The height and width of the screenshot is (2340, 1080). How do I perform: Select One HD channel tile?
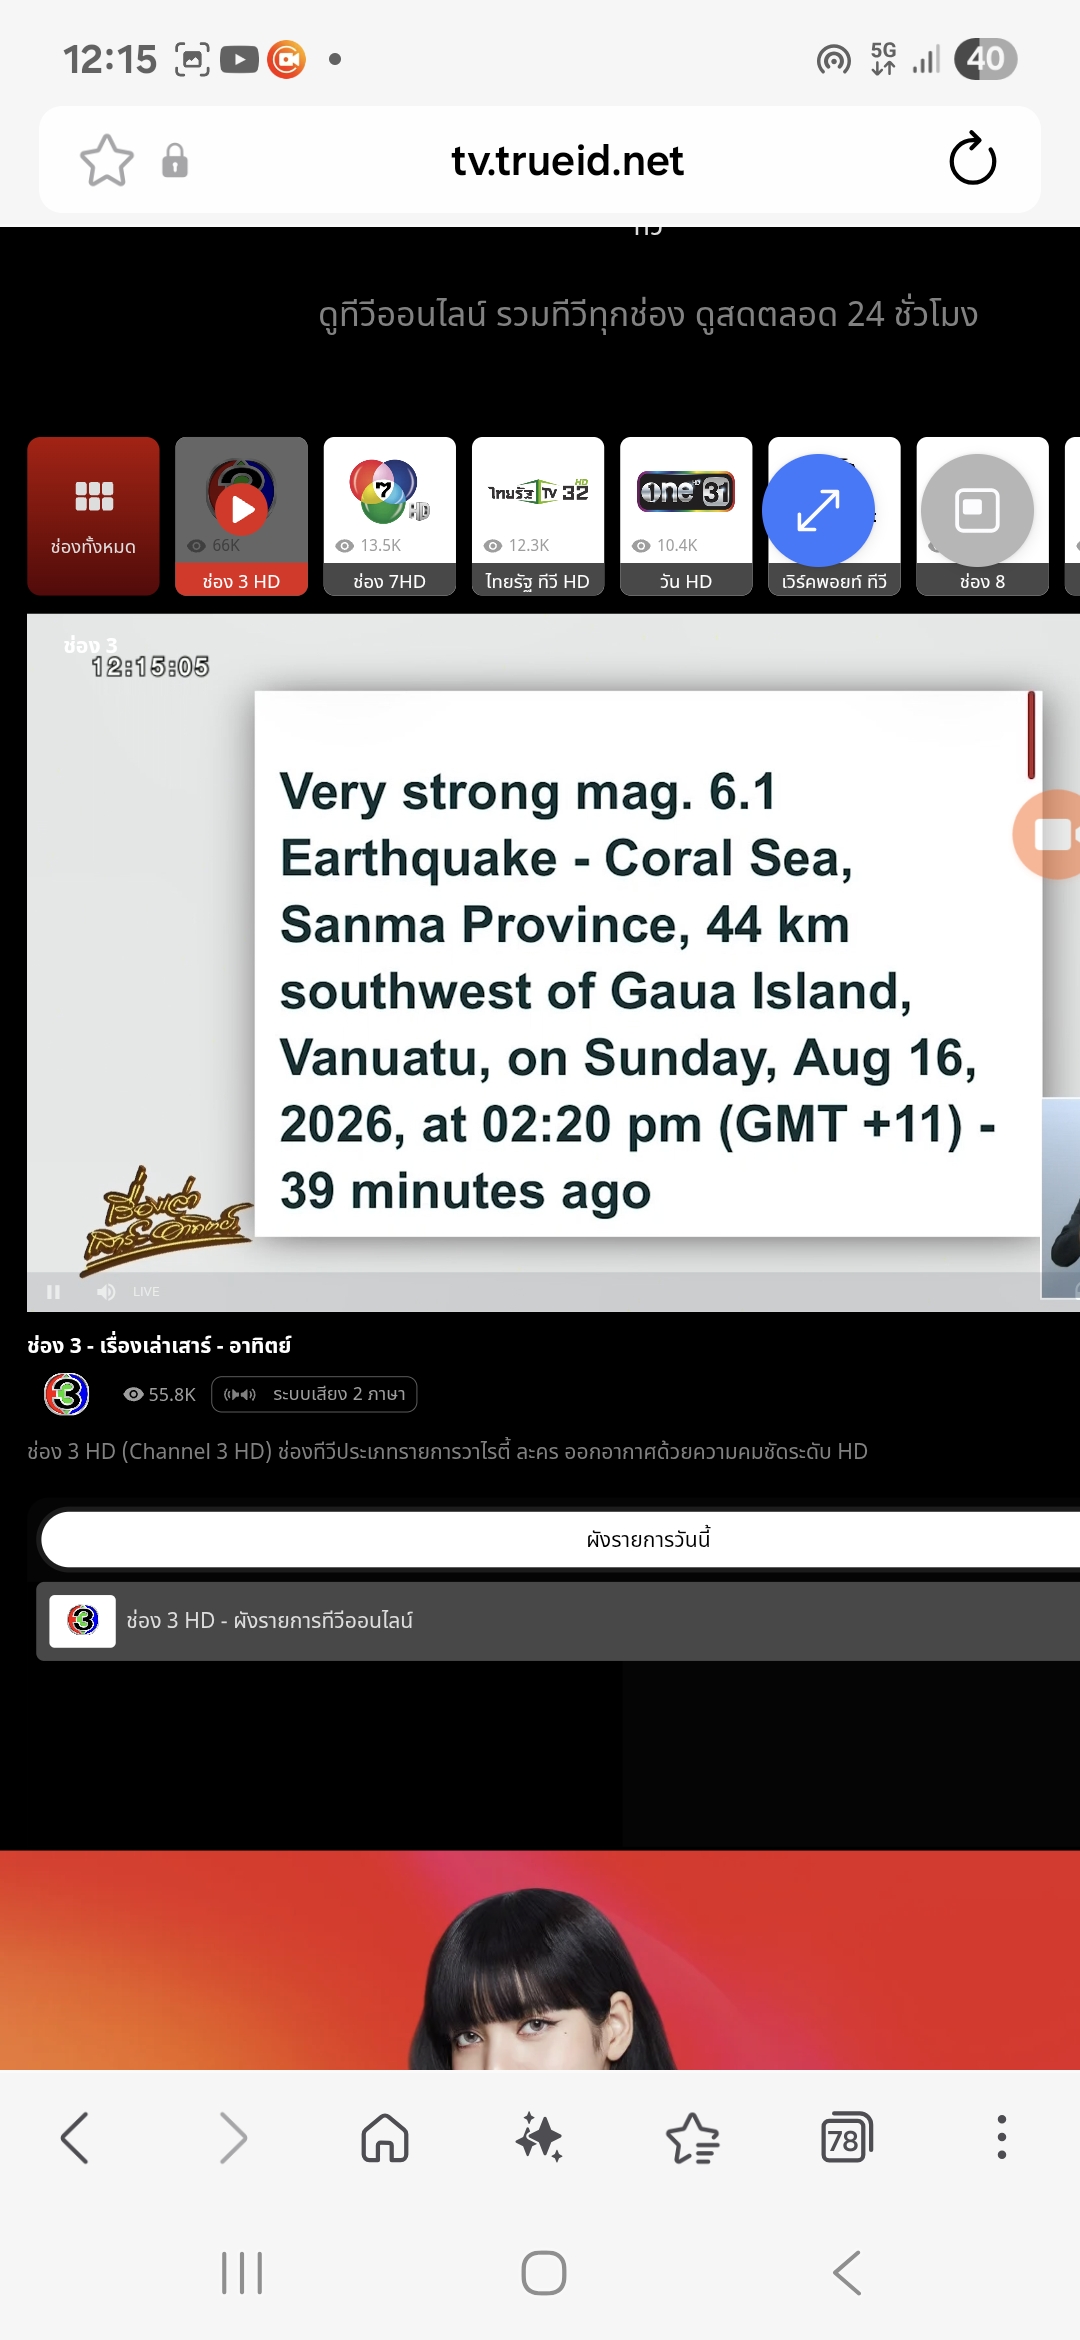(x=685, y=516)
